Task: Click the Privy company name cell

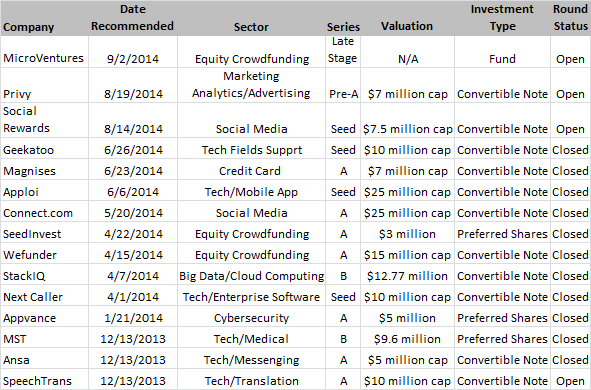Action: coord(44,86)
